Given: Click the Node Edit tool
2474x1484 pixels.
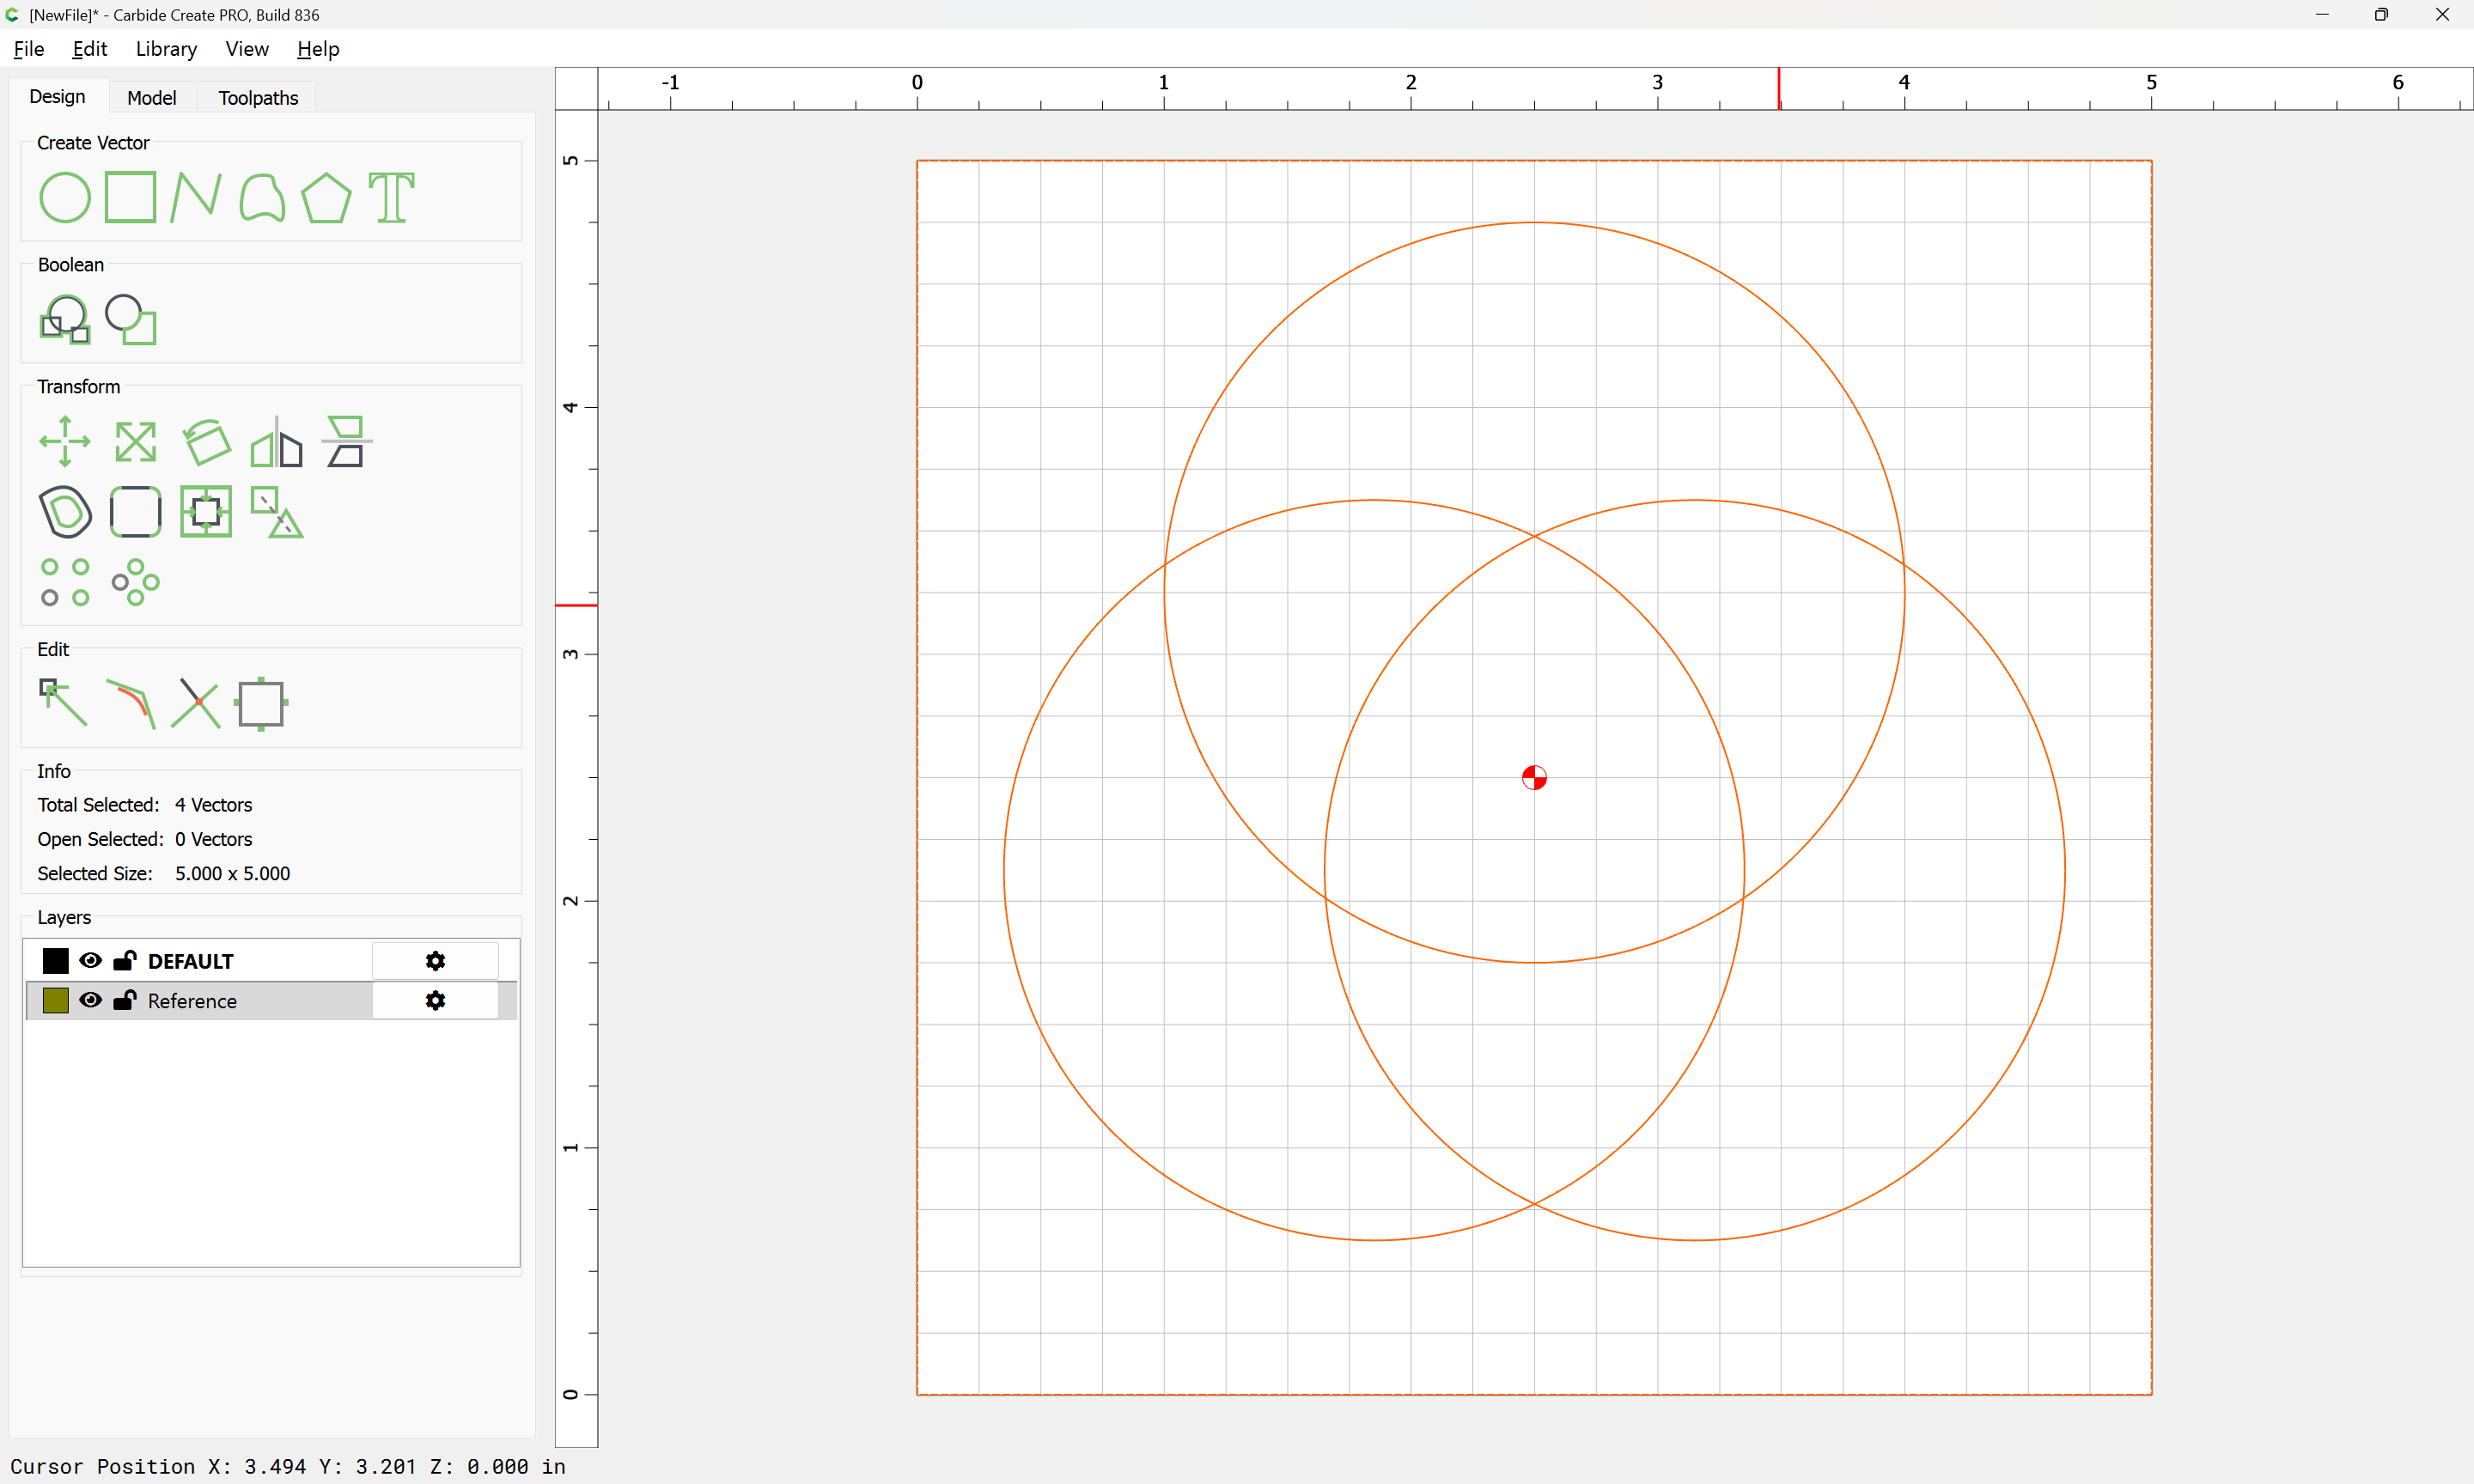Looking at the screenshot, I should [x=63, y=703].
